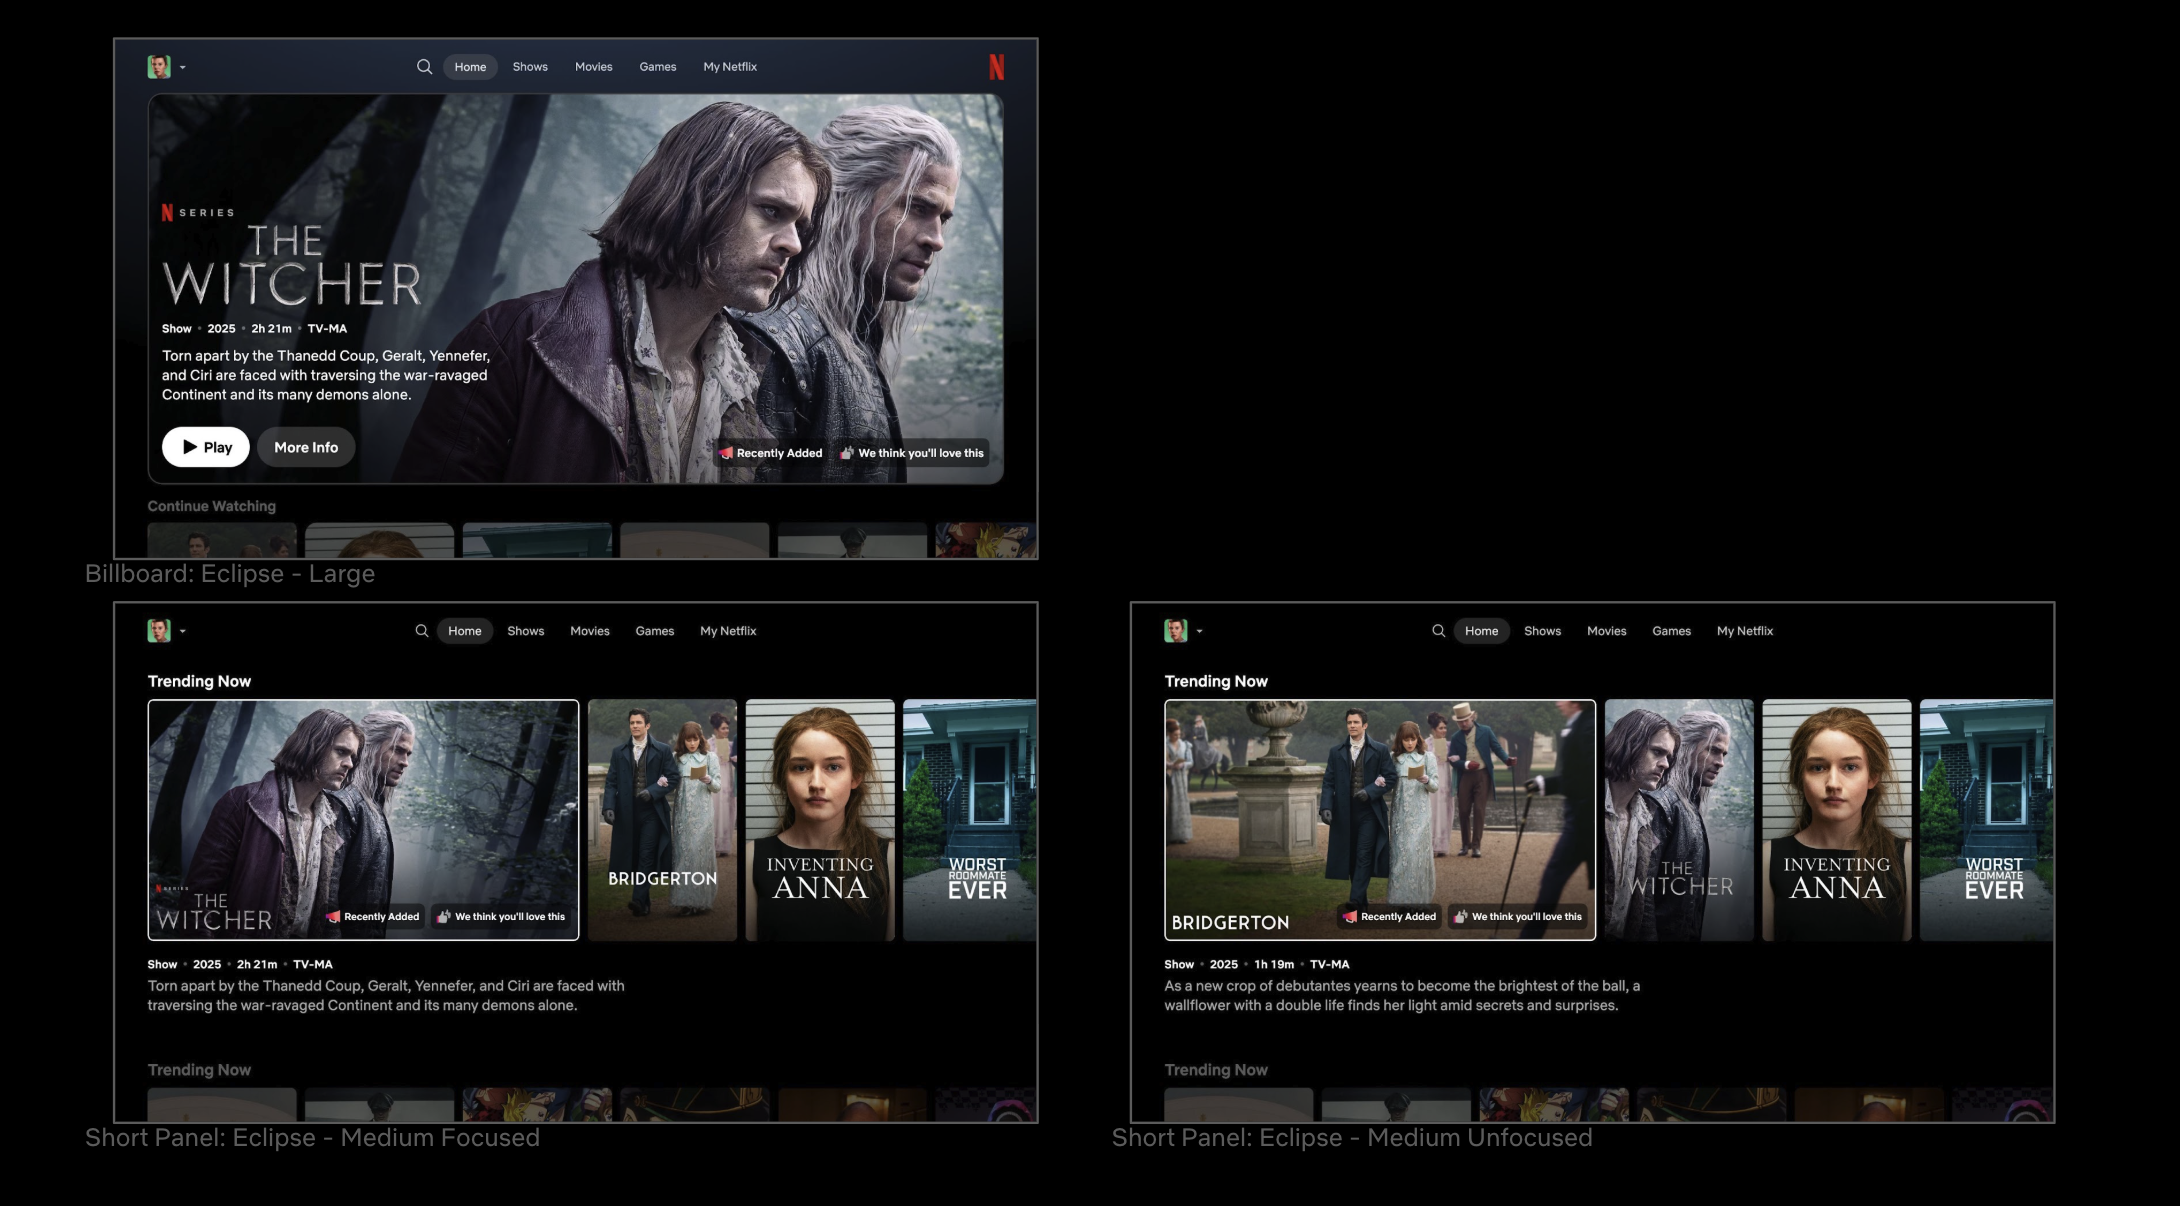The width and height of the screenshot is (2180, 1206).
Task: Play The Witcher from the billboard
Action: pos(206,447)
